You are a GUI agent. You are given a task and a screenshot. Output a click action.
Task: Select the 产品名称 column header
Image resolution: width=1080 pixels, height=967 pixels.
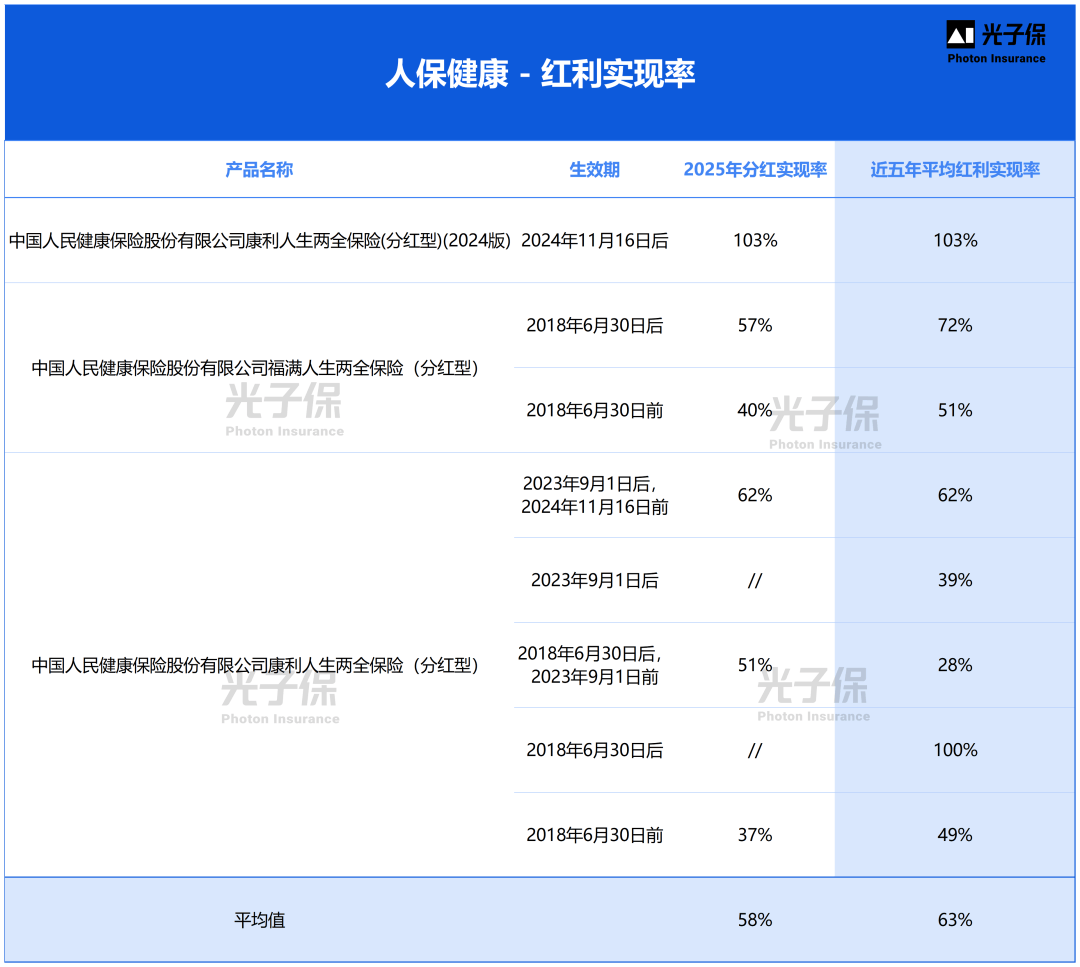point(259,169)
